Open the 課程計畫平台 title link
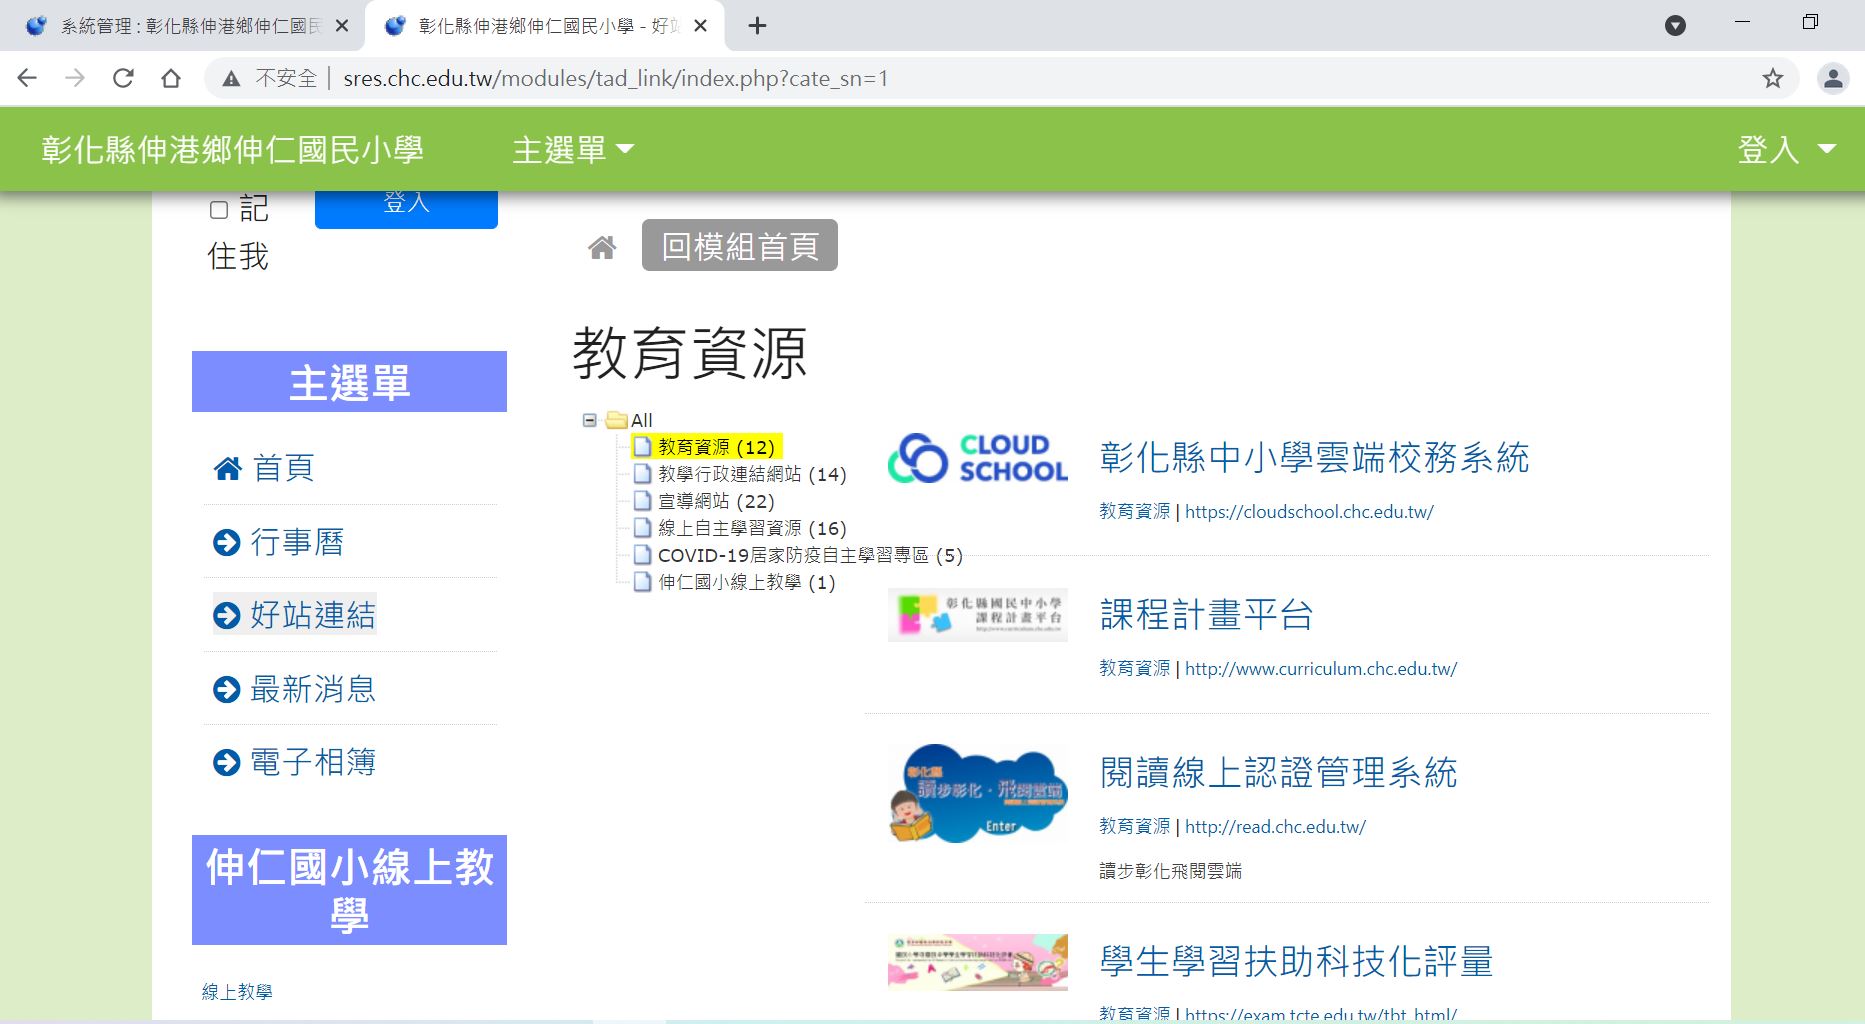 [1206, 615]
